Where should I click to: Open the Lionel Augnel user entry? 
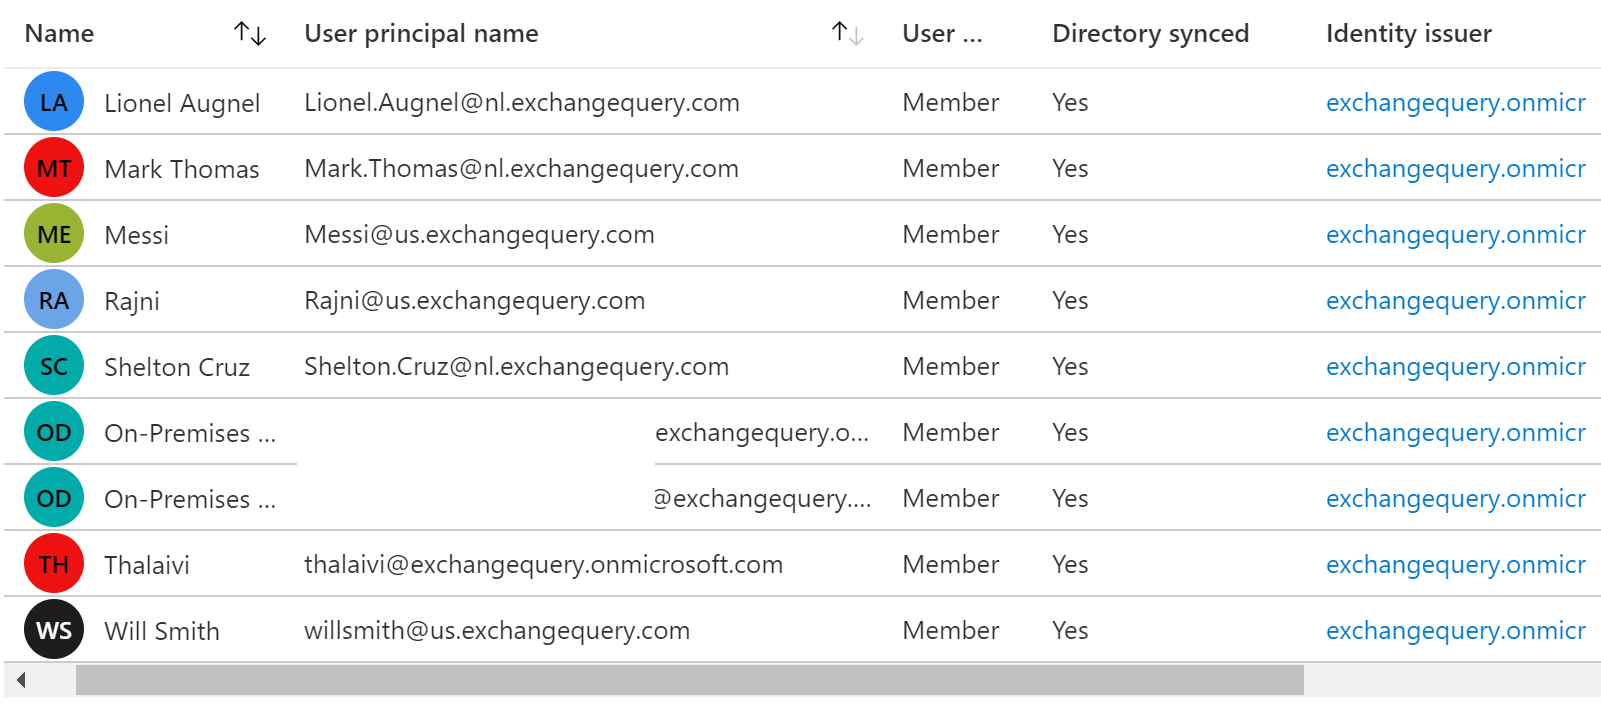coord(182,103)
